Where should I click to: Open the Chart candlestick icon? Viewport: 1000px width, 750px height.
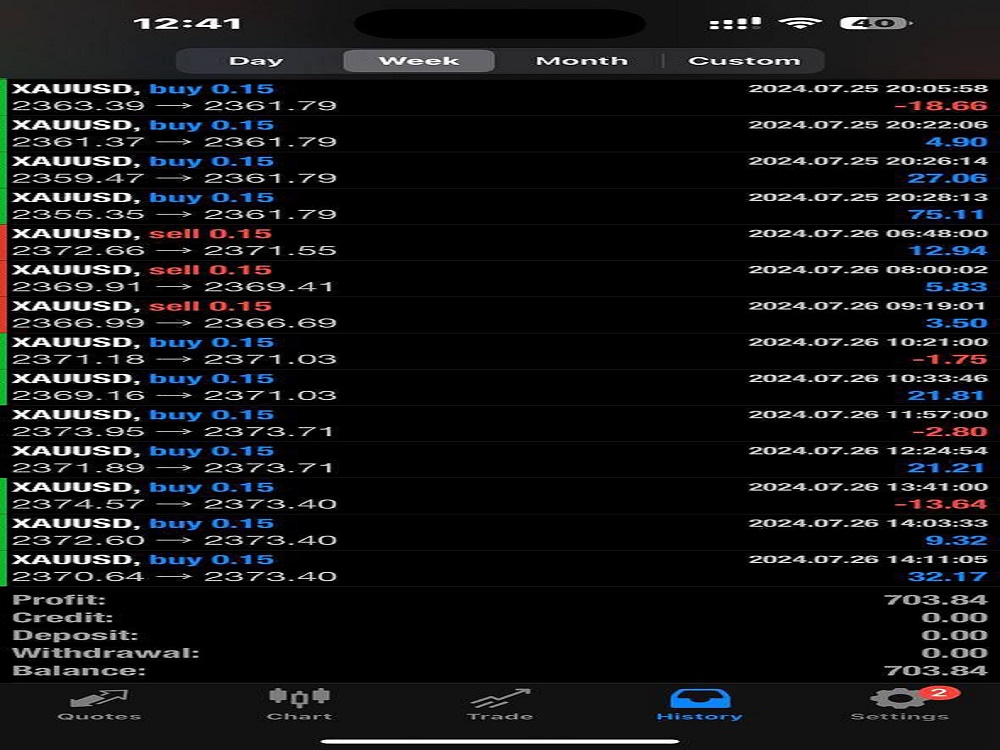(299, 697)
